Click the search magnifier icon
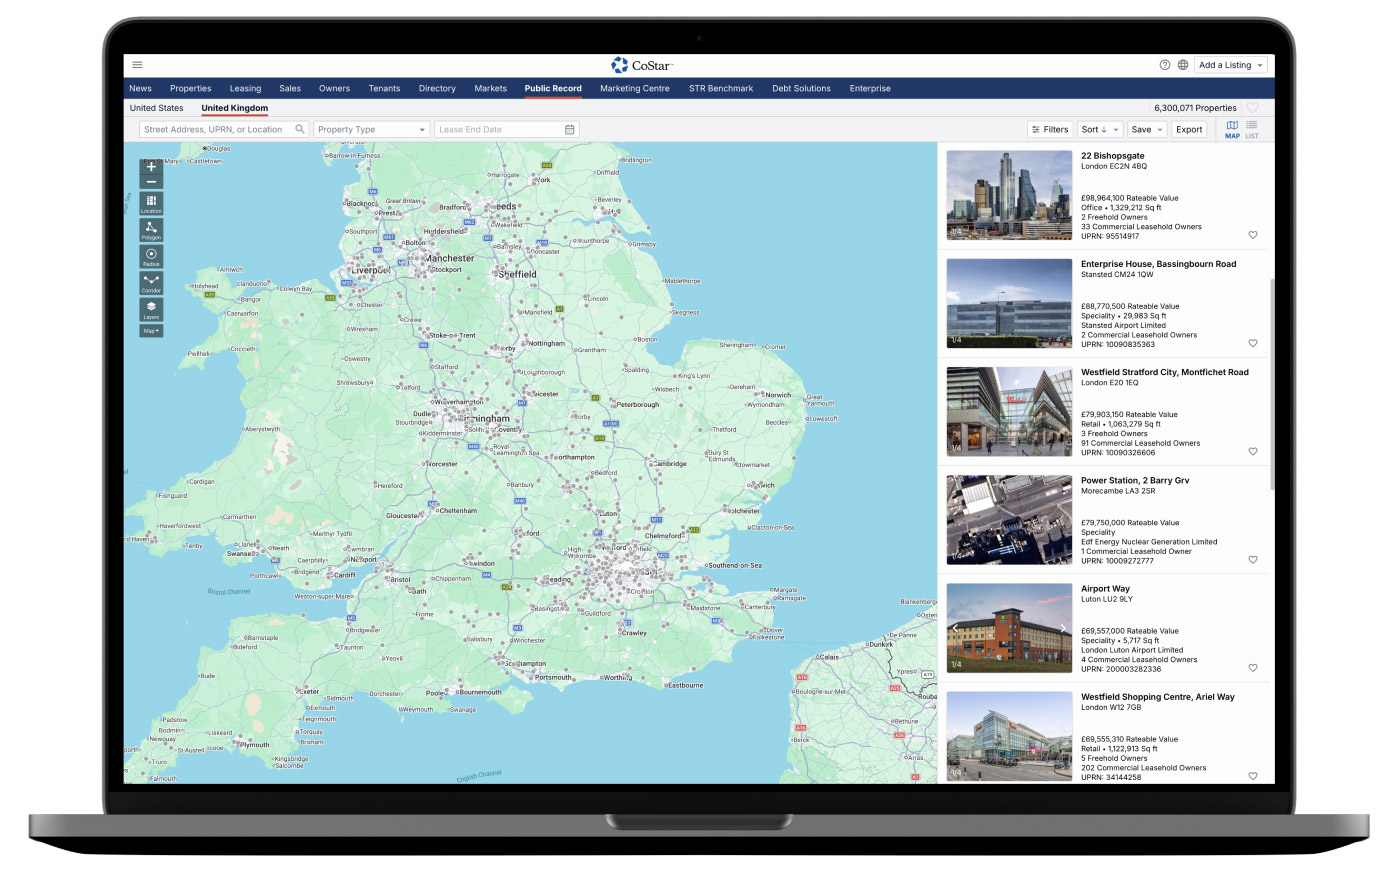Image resolution: width=1400 pixels, height=894 pixels. click(299, 129)
